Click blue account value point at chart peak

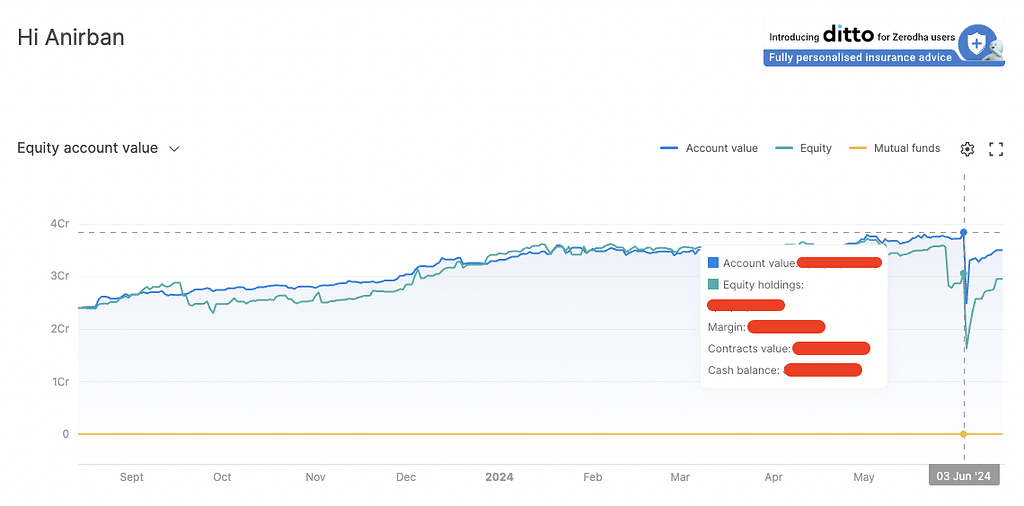pyautogui.click(x=964, y=232)
